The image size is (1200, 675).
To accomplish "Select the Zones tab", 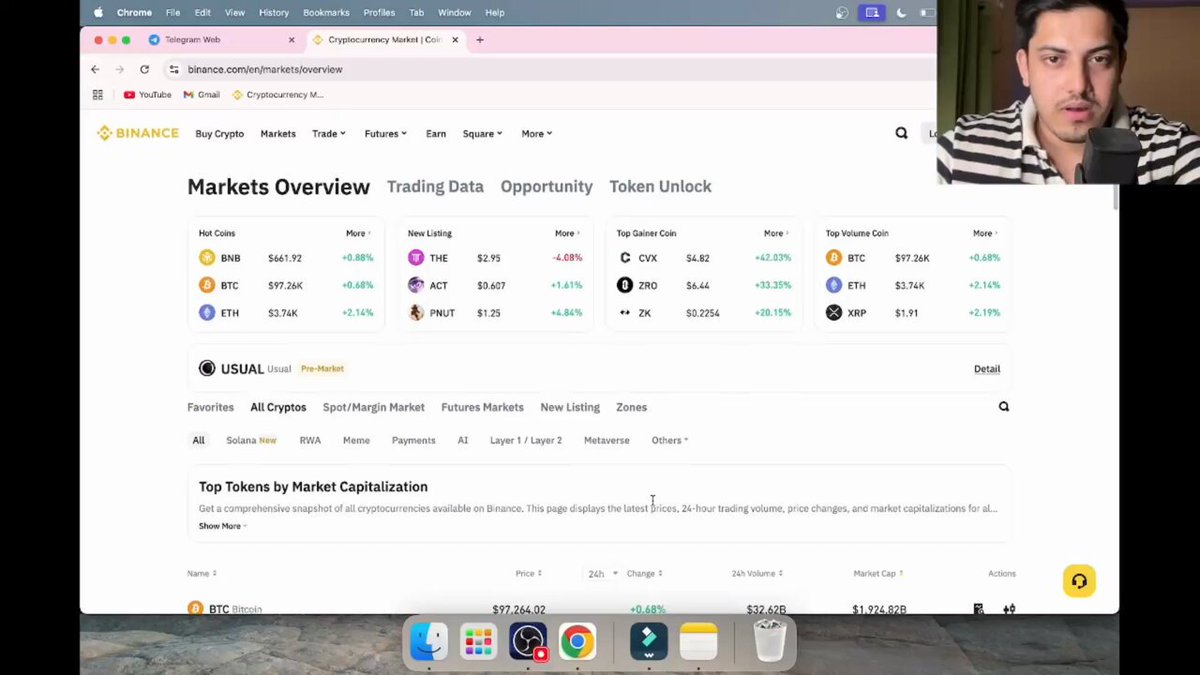I will [631, 407].
